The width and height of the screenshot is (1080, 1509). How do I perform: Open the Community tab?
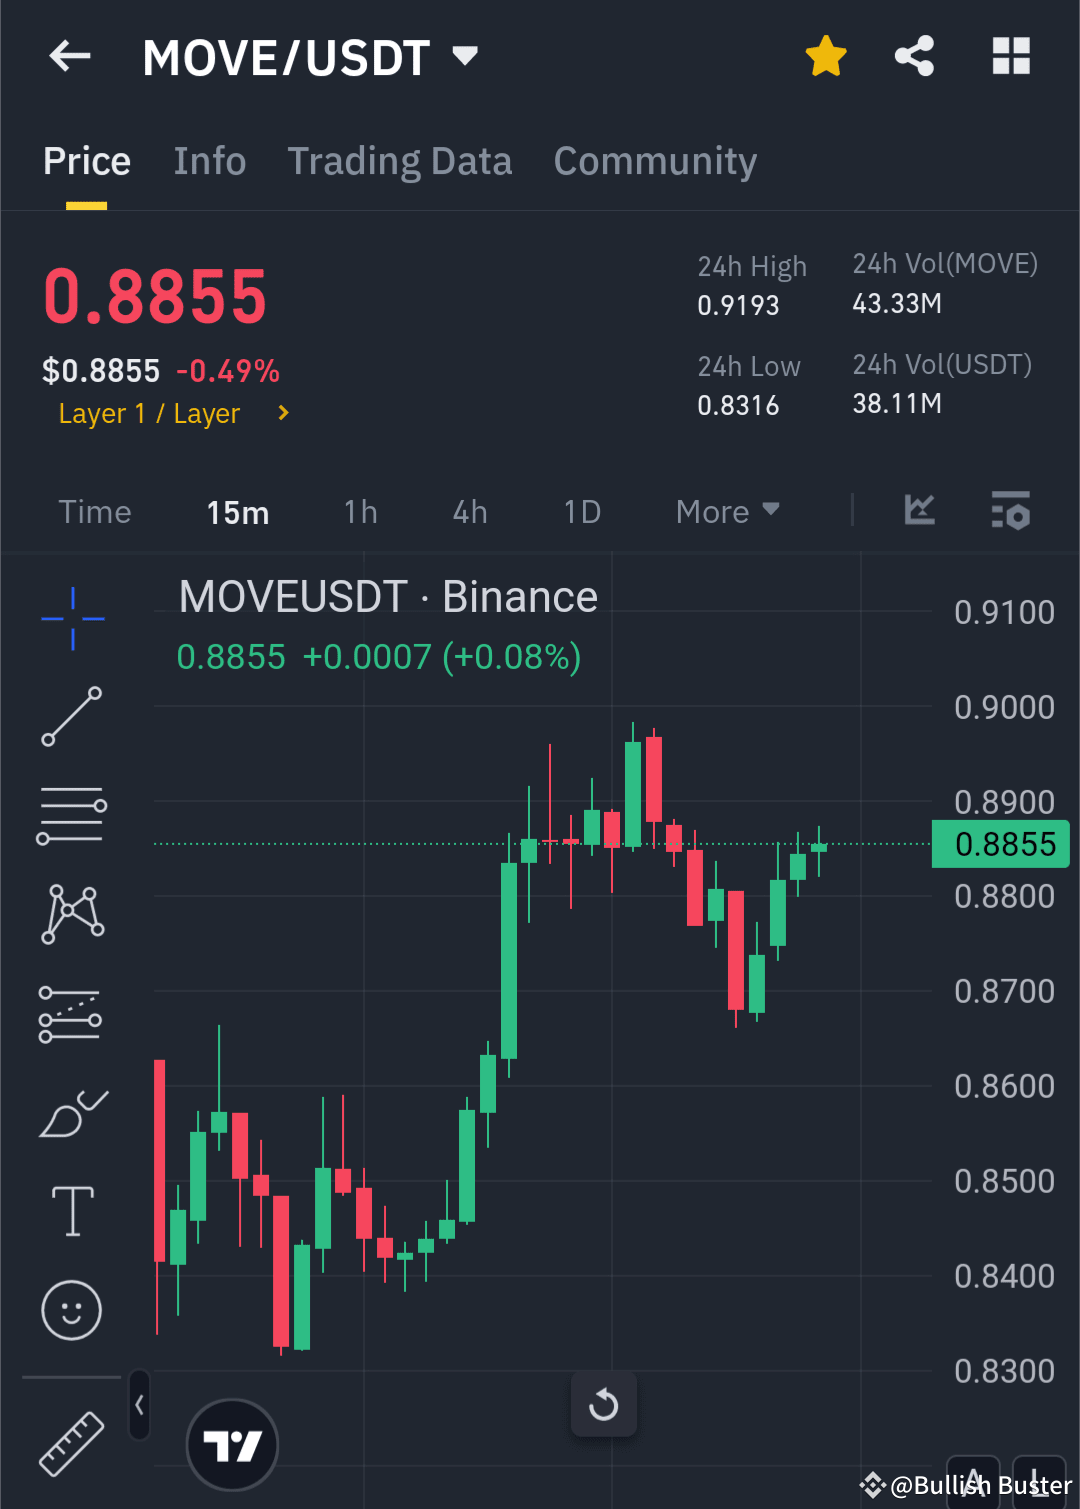click(654, 161)
